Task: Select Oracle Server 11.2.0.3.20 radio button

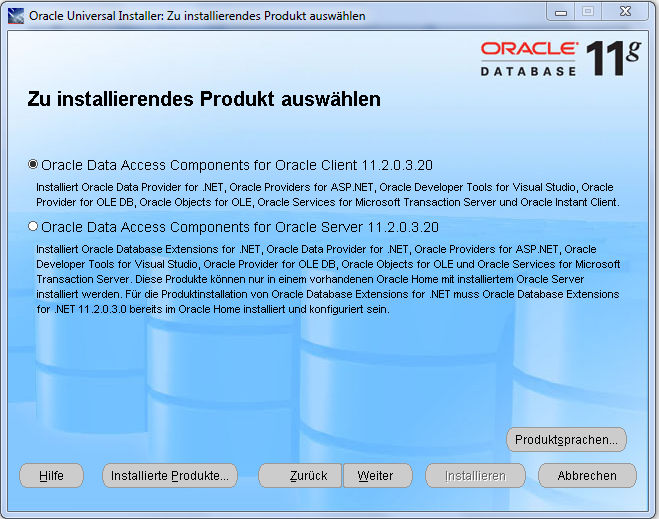Action: (33, 227)
